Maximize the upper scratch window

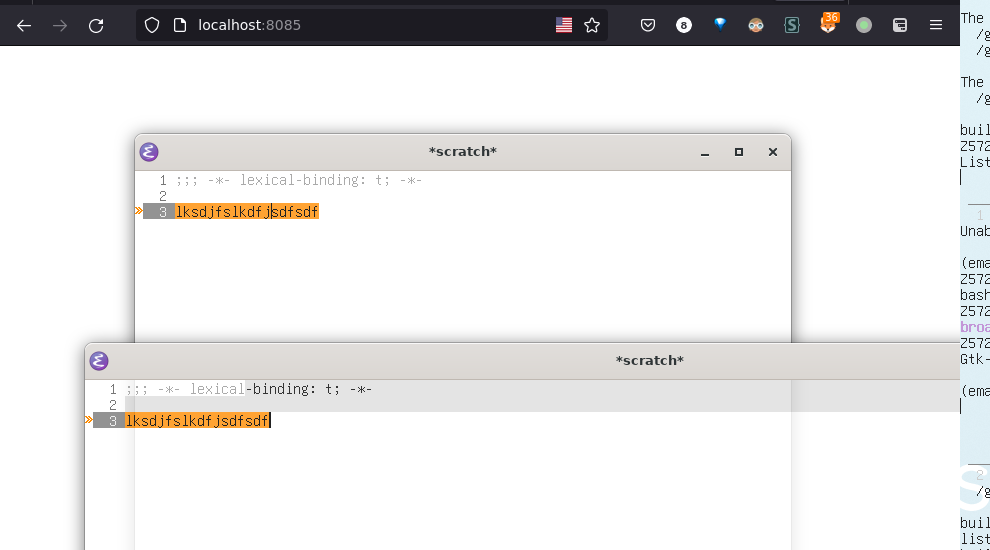point(739,152)
